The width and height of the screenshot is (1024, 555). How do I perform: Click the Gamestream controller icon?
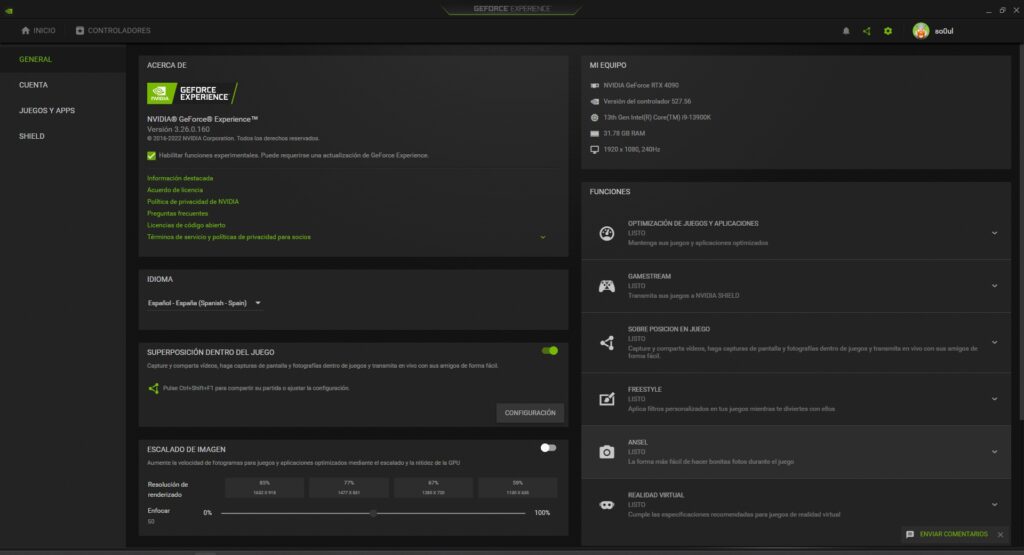[606, 286]
